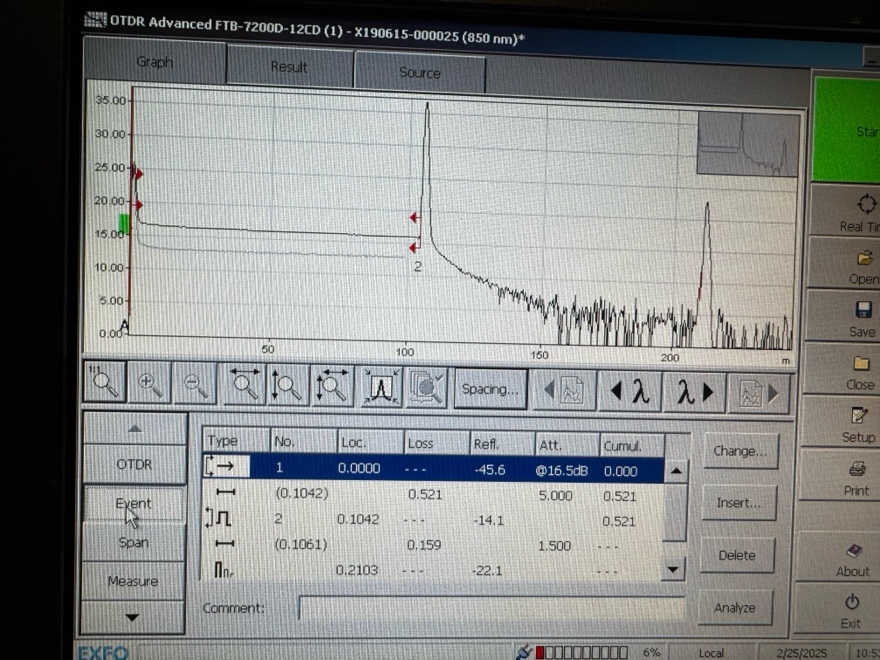880x660 pixels.
Task: Click the Type column header
Action: click(236, 441)
